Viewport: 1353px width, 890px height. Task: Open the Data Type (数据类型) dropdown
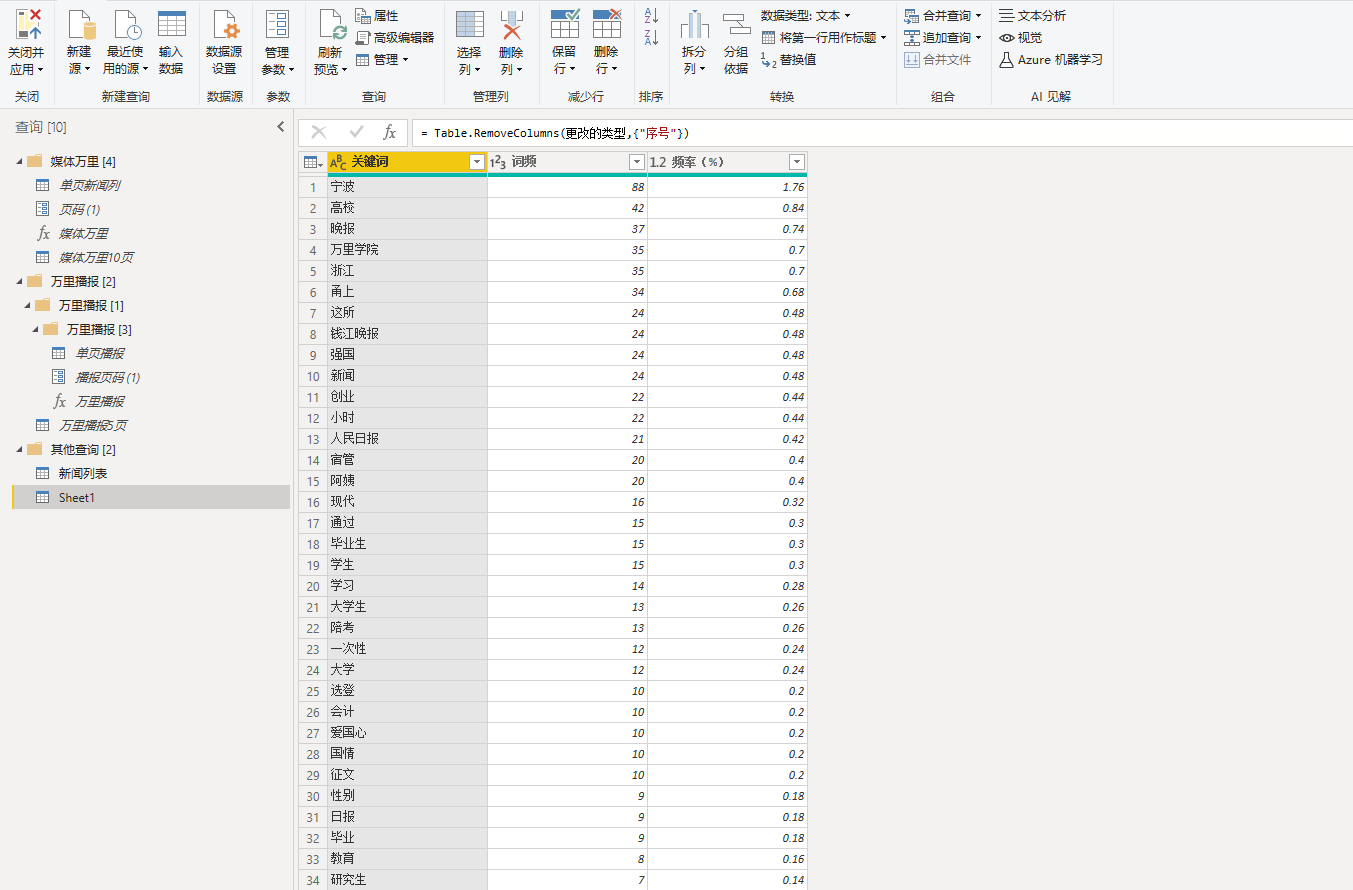(x=805, y=16)
